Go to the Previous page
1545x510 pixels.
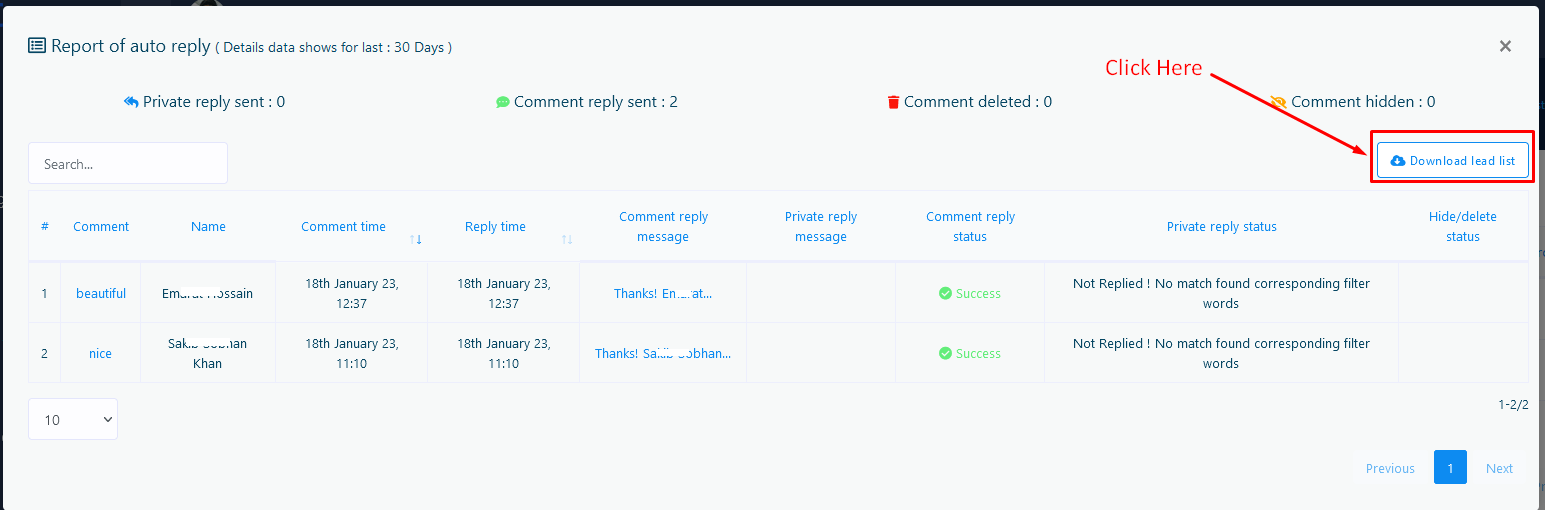(1390, 468)
